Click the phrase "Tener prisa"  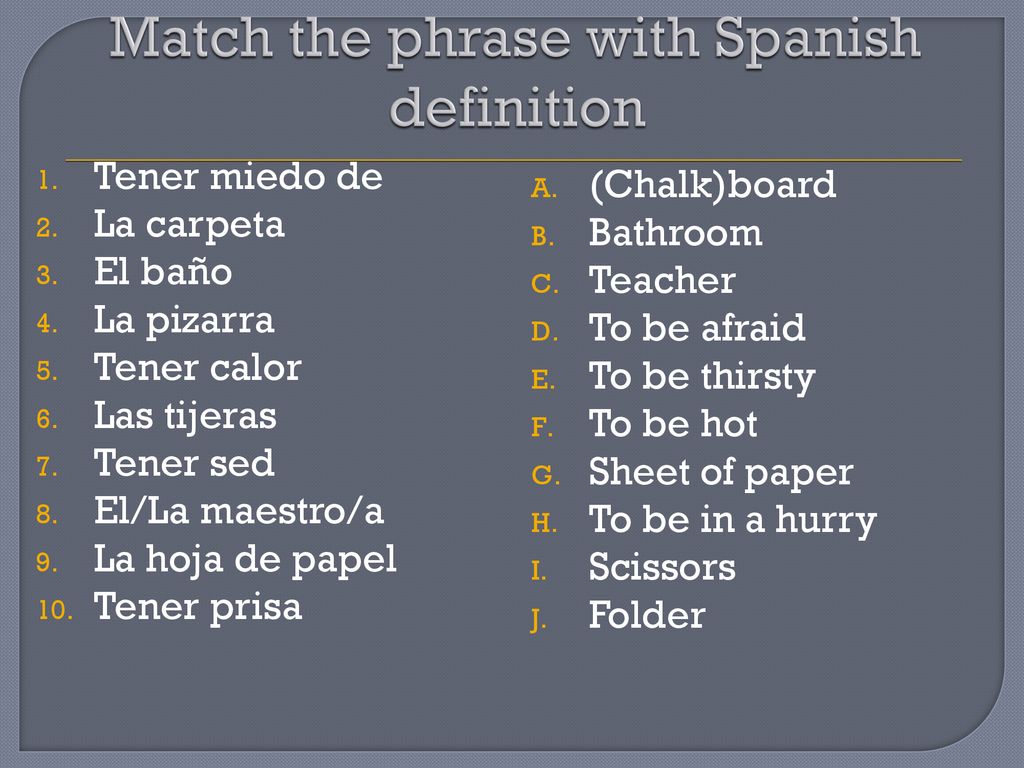(x=198, y=608)
